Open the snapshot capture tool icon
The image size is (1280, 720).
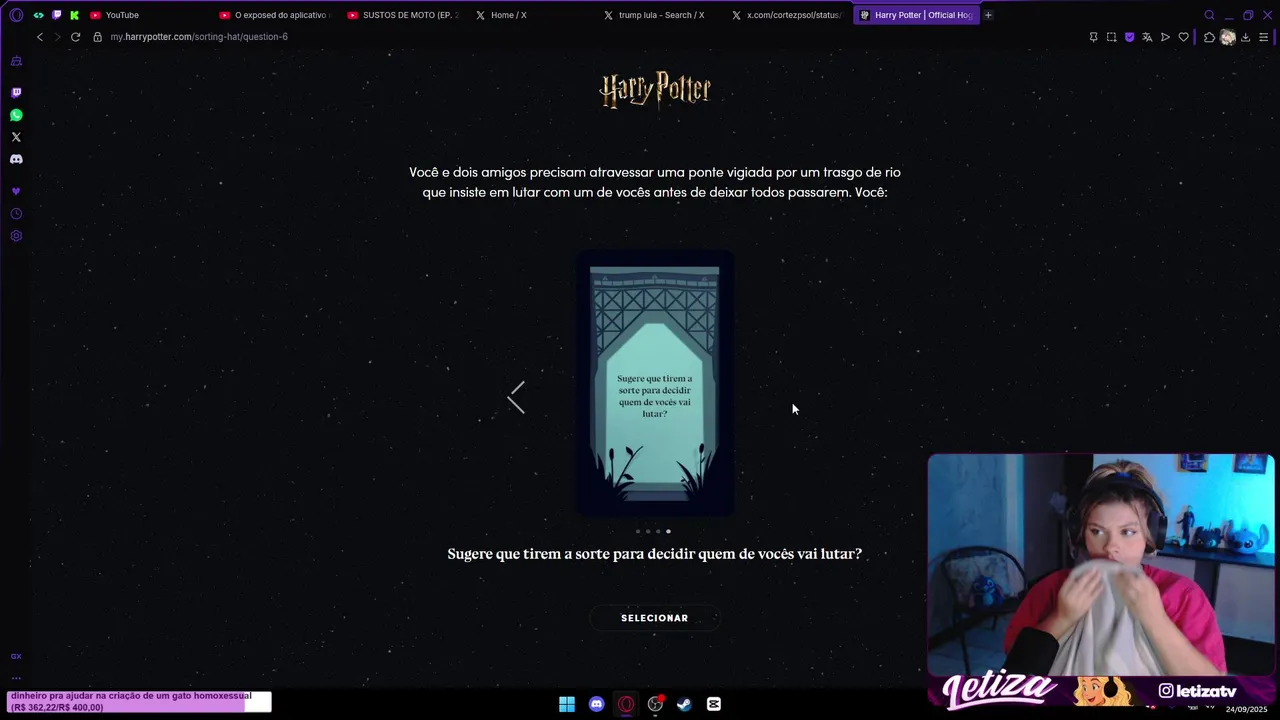1111,37
